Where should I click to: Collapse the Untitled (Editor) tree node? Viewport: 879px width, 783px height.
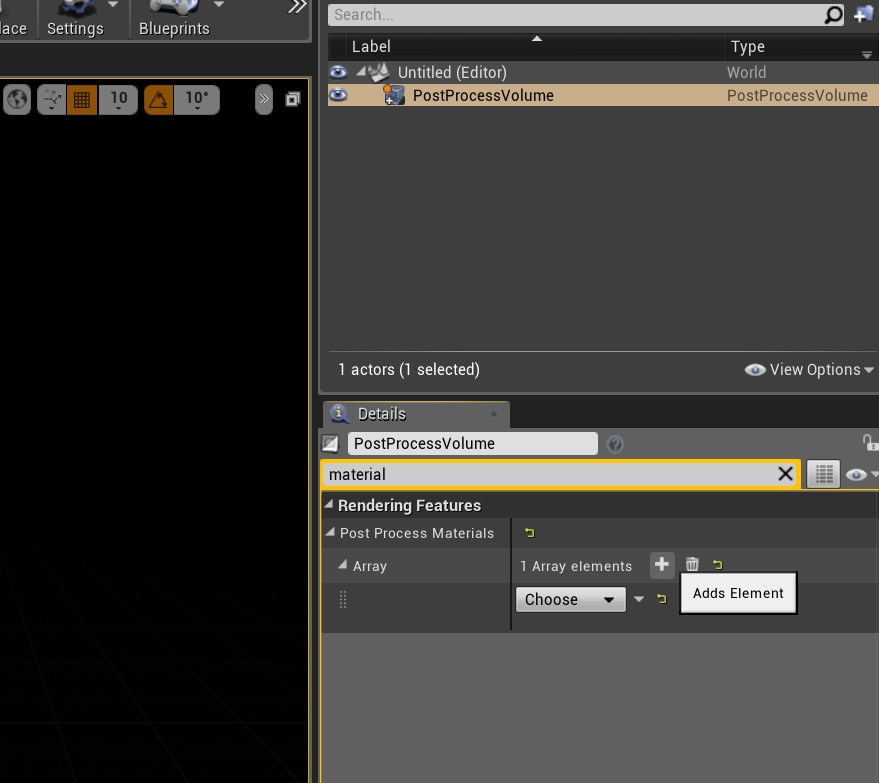(x=361, y=71)
